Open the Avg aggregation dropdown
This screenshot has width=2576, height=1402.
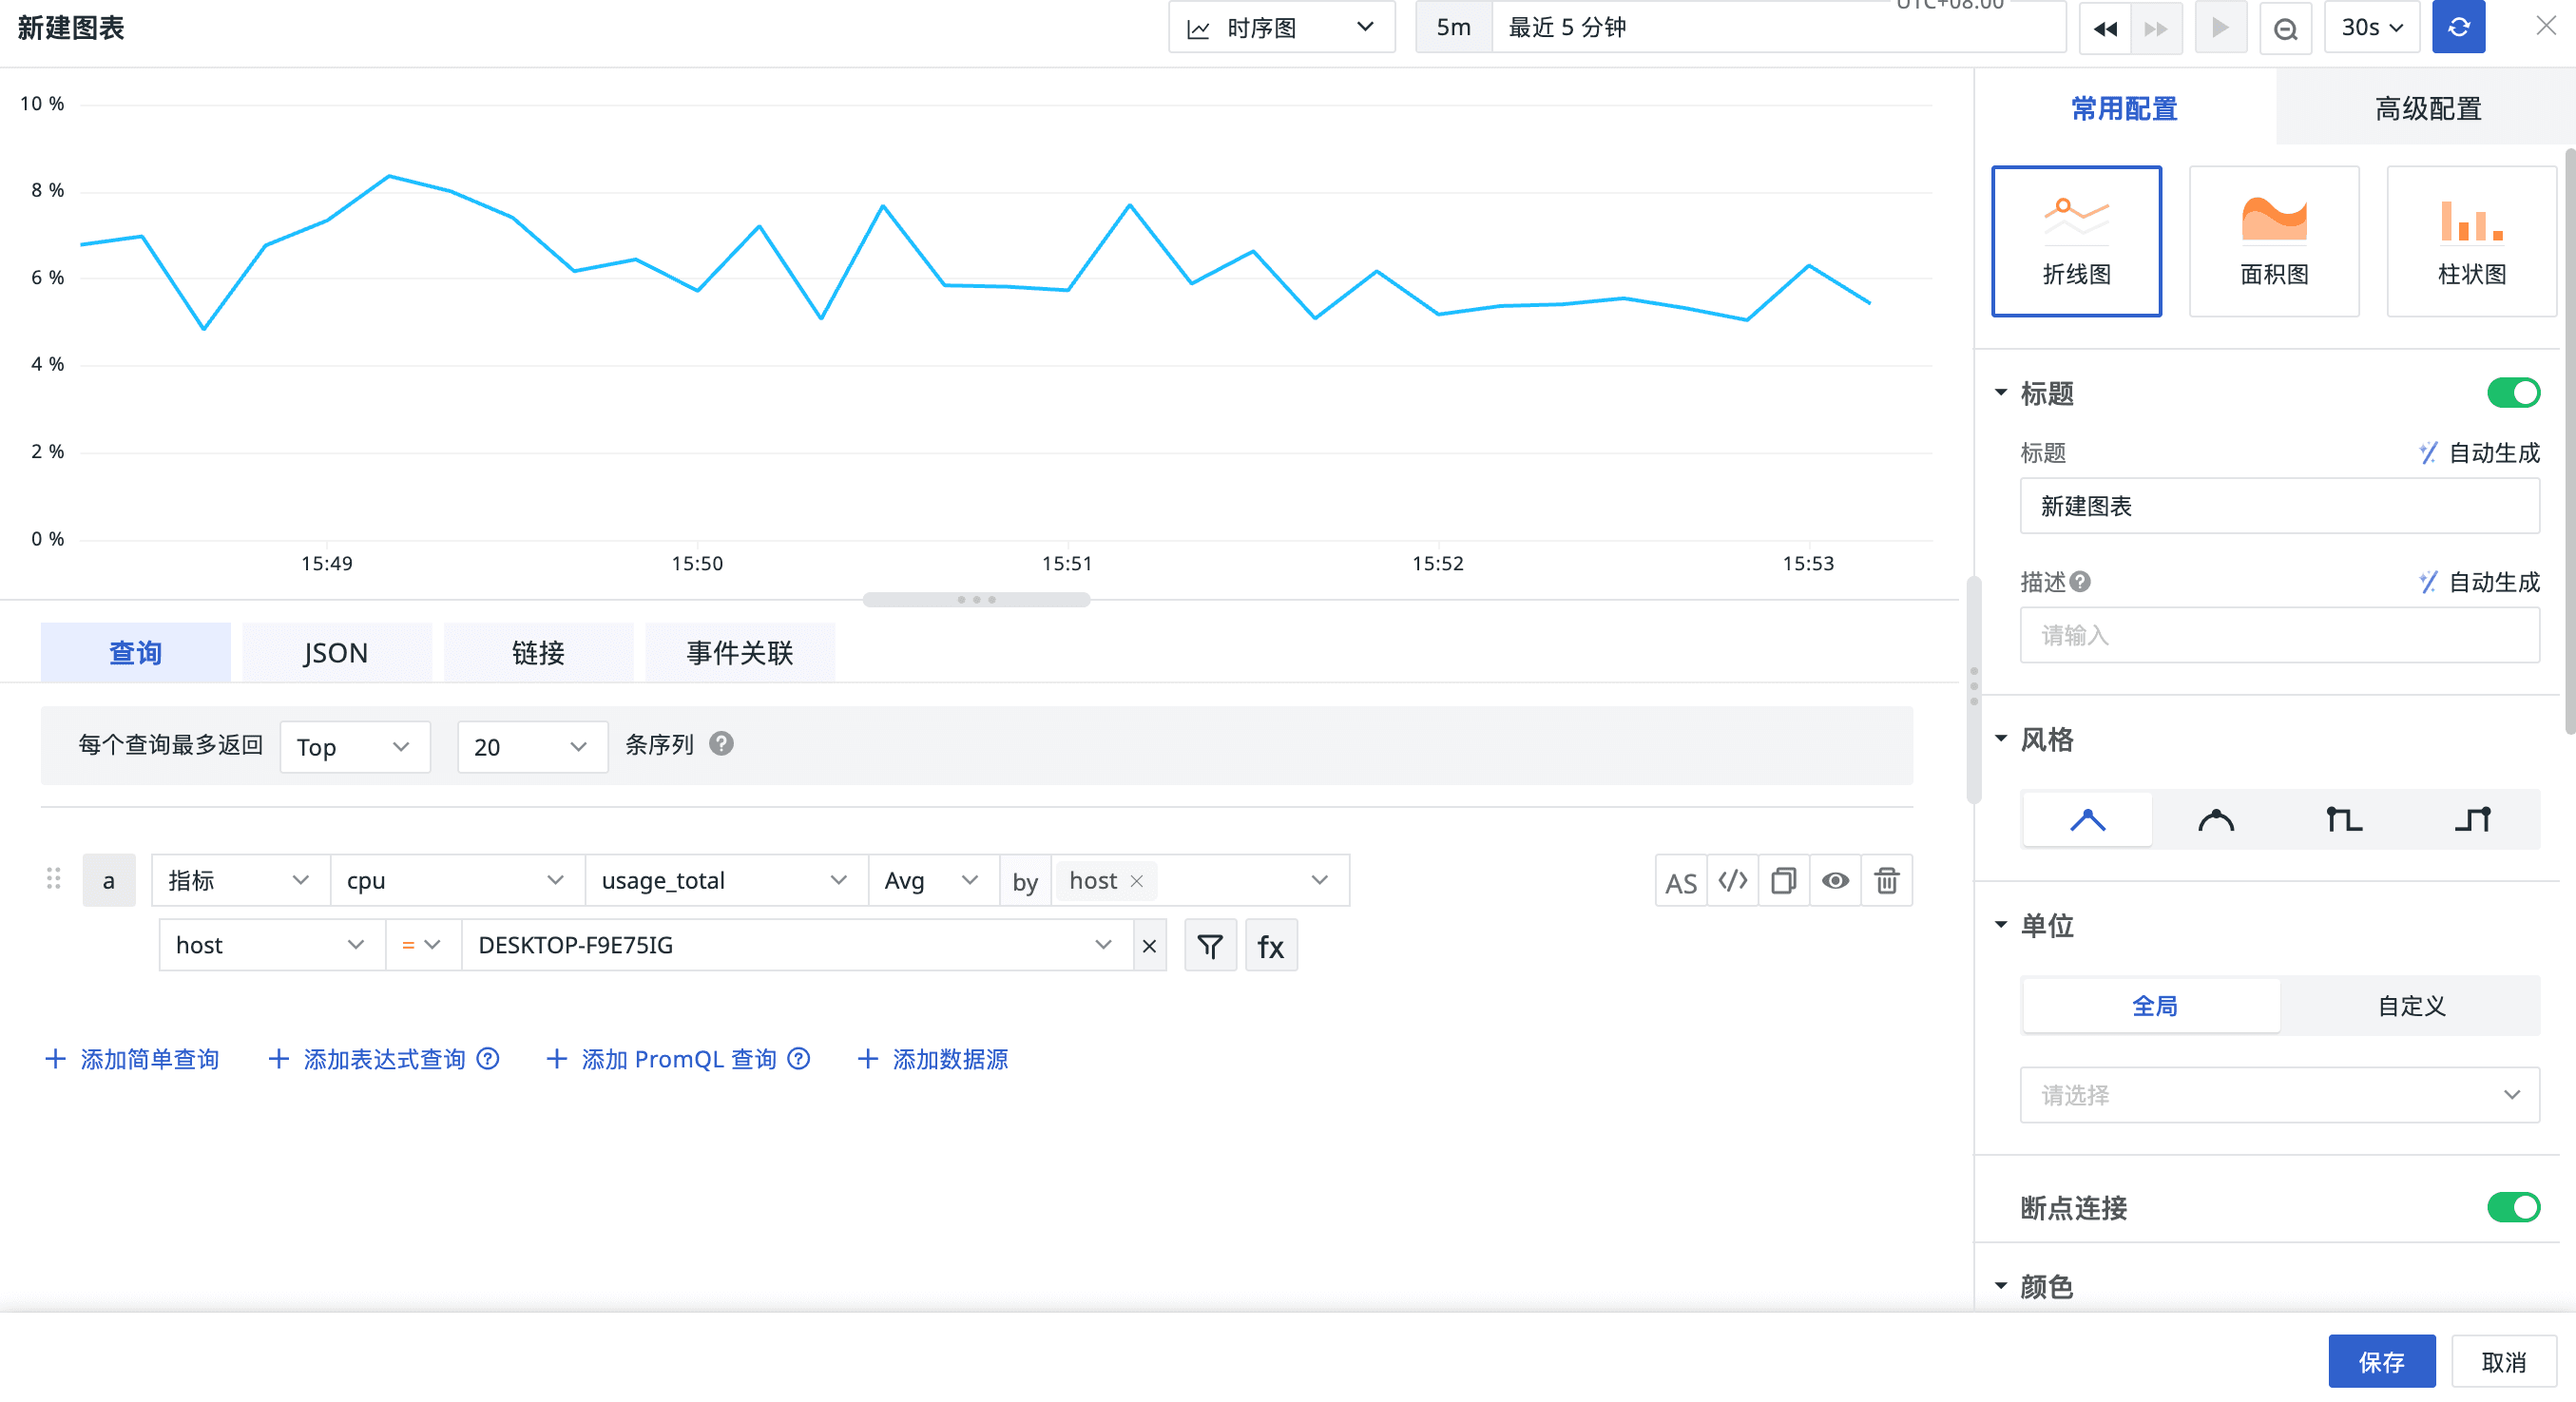(931, 881)
